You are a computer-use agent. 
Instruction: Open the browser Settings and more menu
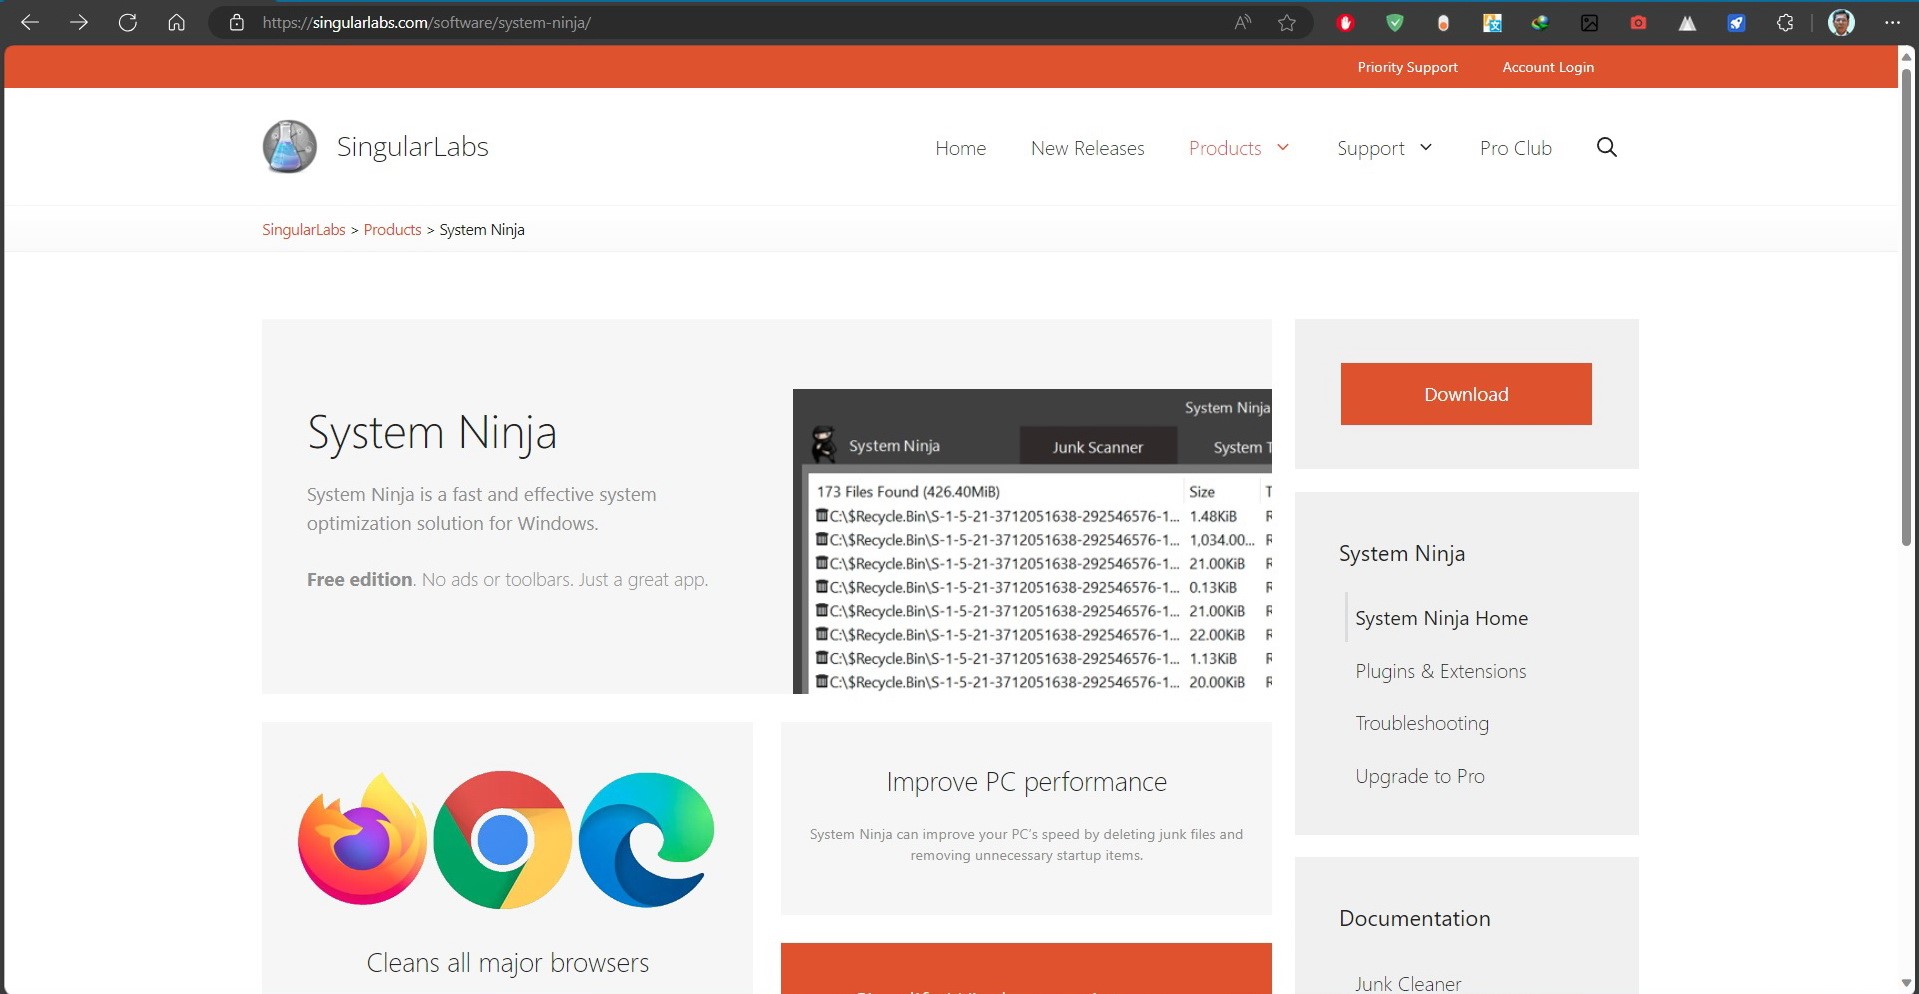pos(1892,22)
